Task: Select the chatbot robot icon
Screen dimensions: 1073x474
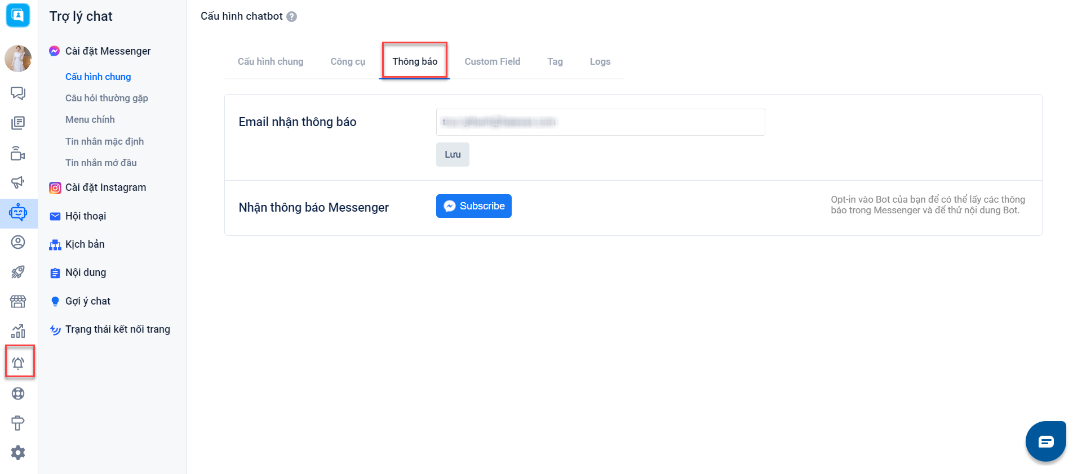Action: [x=18, y=213]
